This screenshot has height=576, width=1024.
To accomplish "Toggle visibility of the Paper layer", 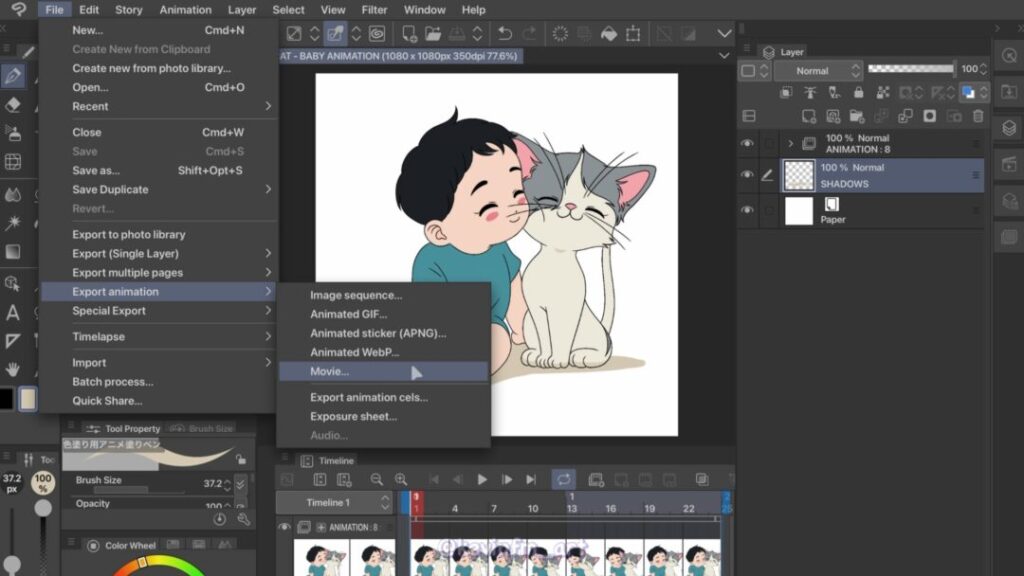I will [747, 210].
